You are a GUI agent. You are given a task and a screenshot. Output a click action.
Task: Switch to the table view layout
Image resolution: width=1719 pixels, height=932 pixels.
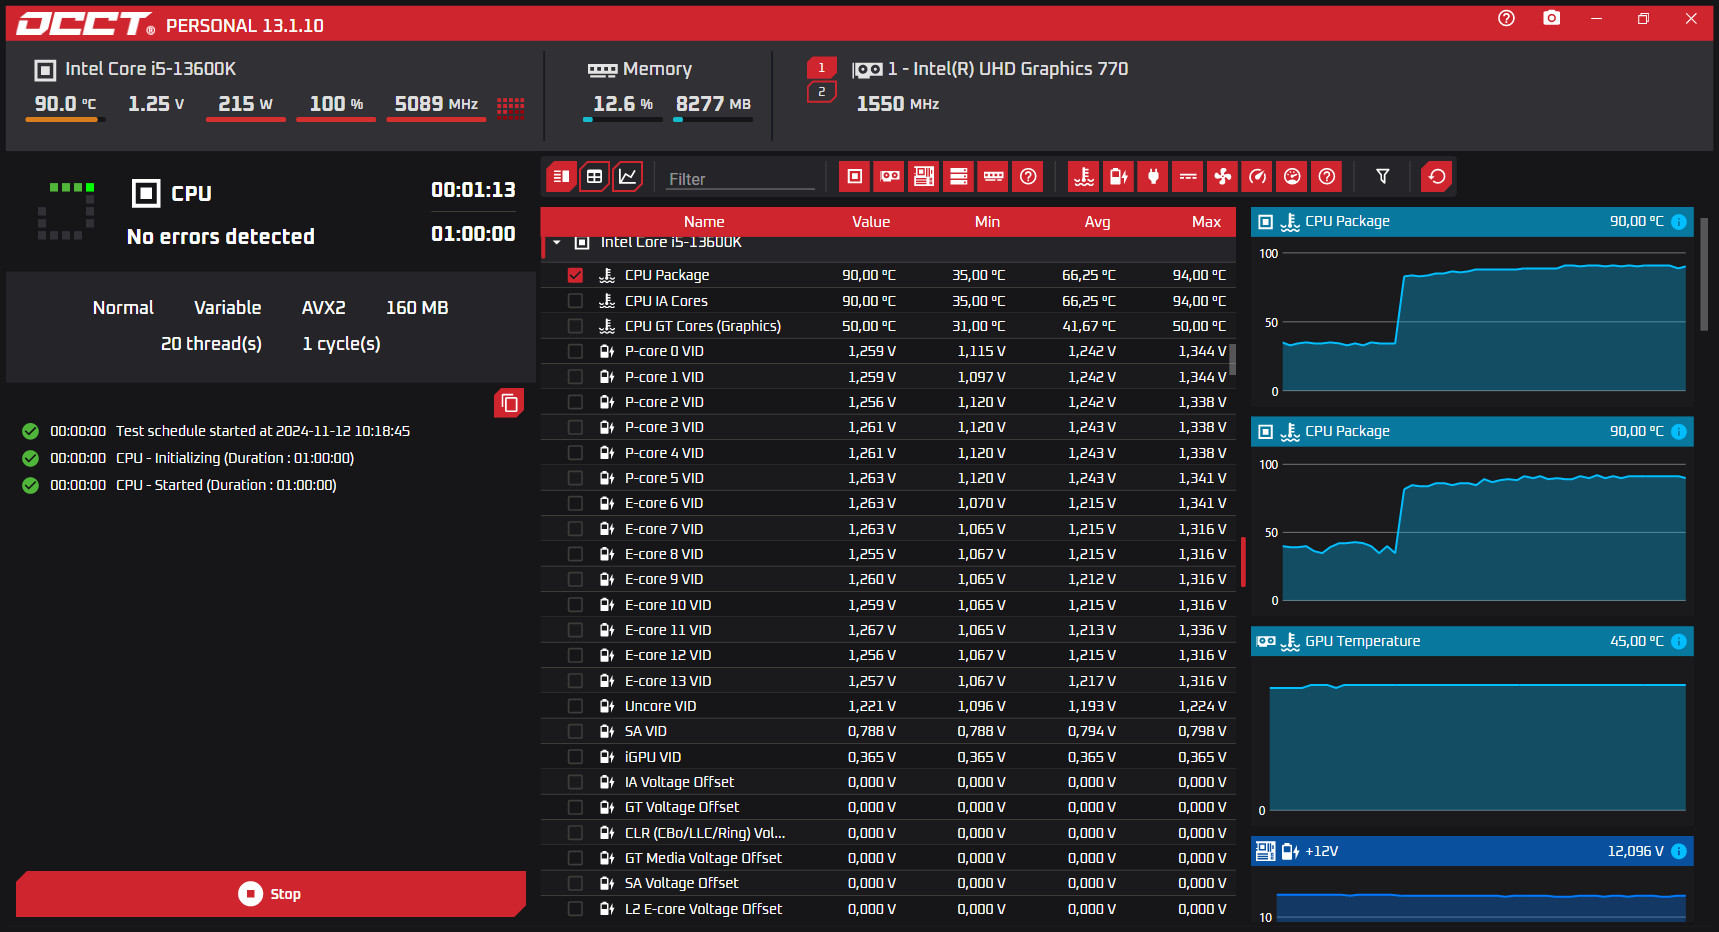[x=594, y=177]
